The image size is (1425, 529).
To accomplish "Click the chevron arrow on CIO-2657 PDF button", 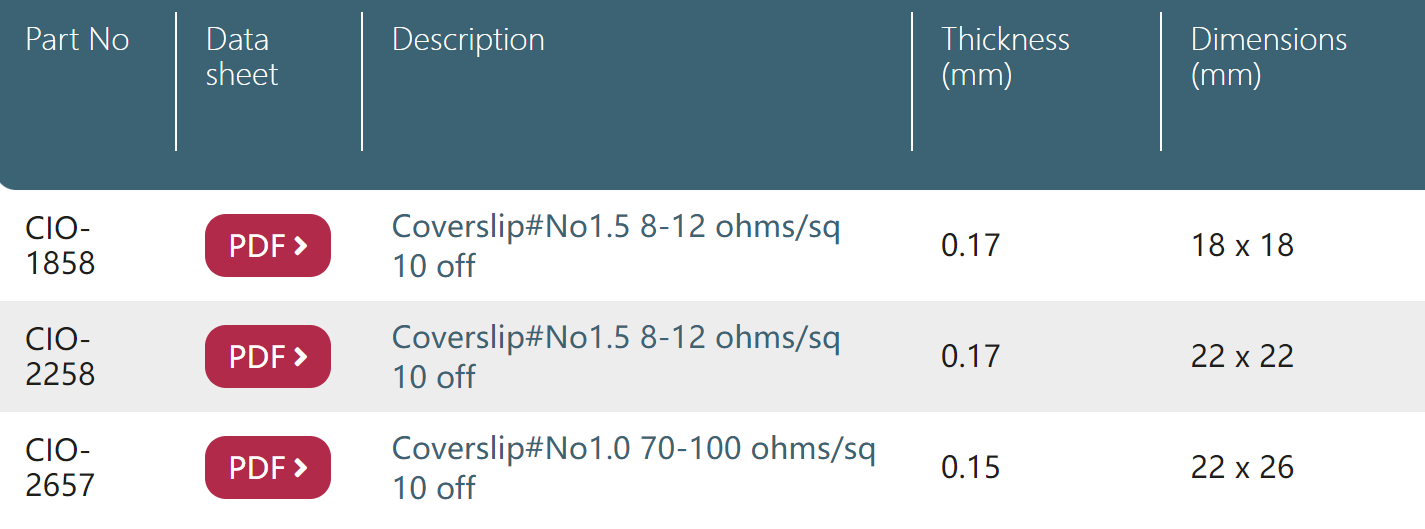I will point(300,467).
